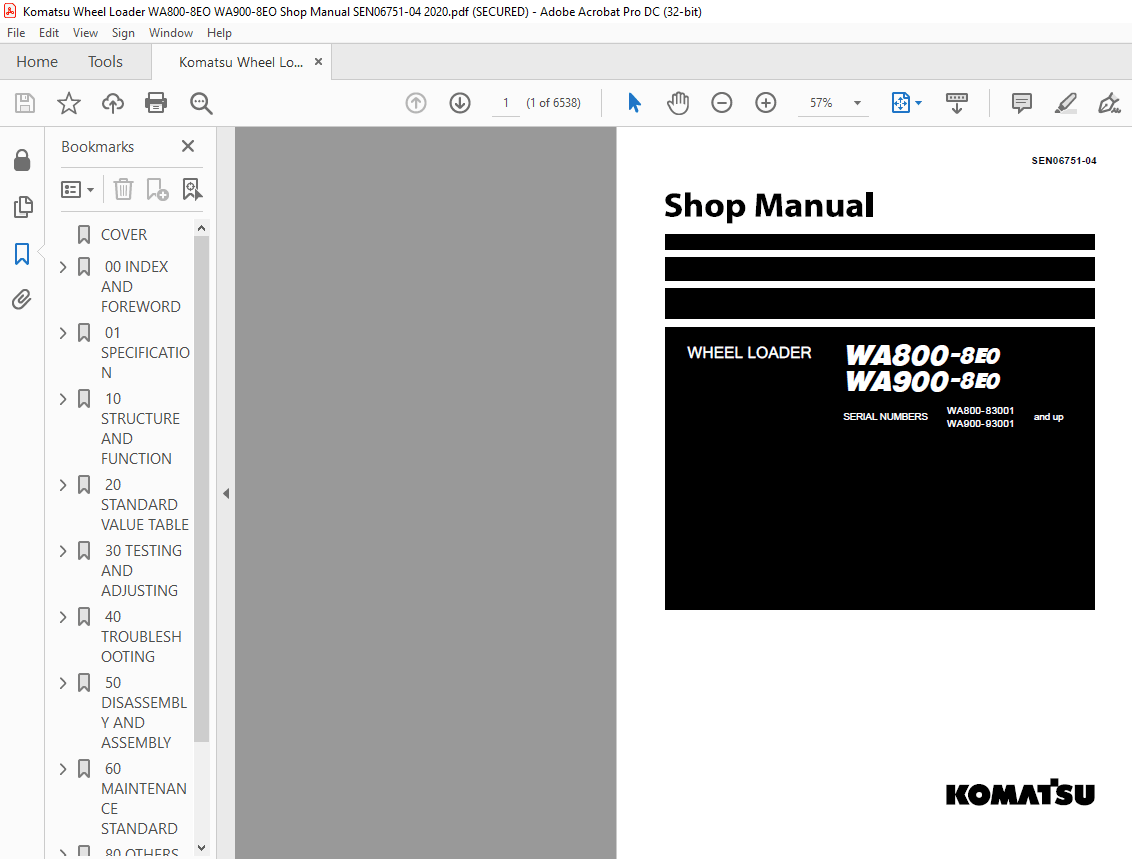Open Find with the magnifier icon
The width and height of the screenshot is (1132, 859).
click(201, 102)
